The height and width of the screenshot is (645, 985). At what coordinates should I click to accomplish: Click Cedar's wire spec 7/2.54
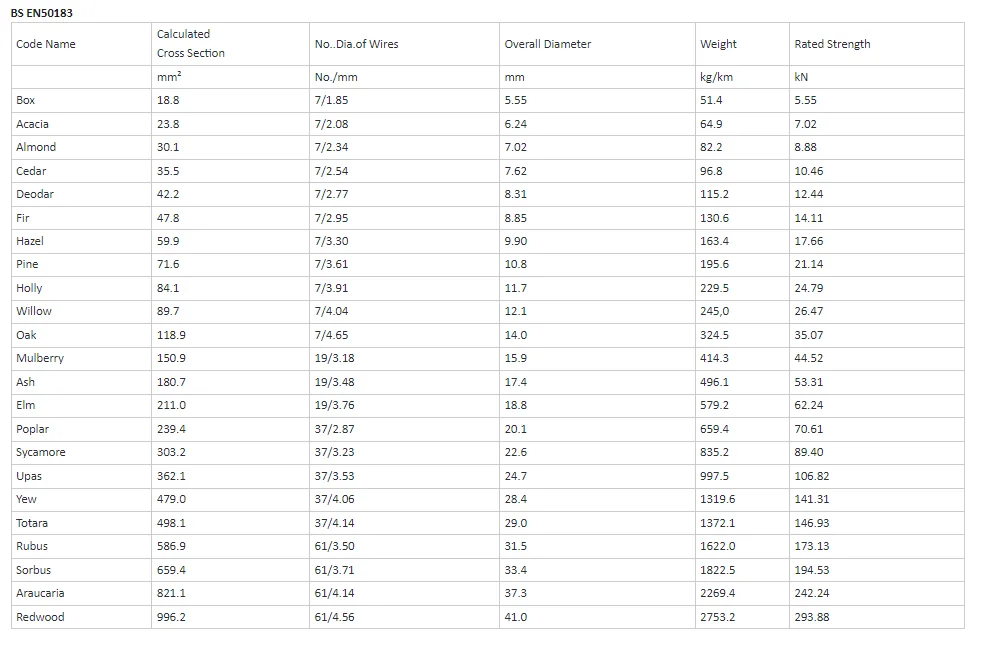pos(331,171)
